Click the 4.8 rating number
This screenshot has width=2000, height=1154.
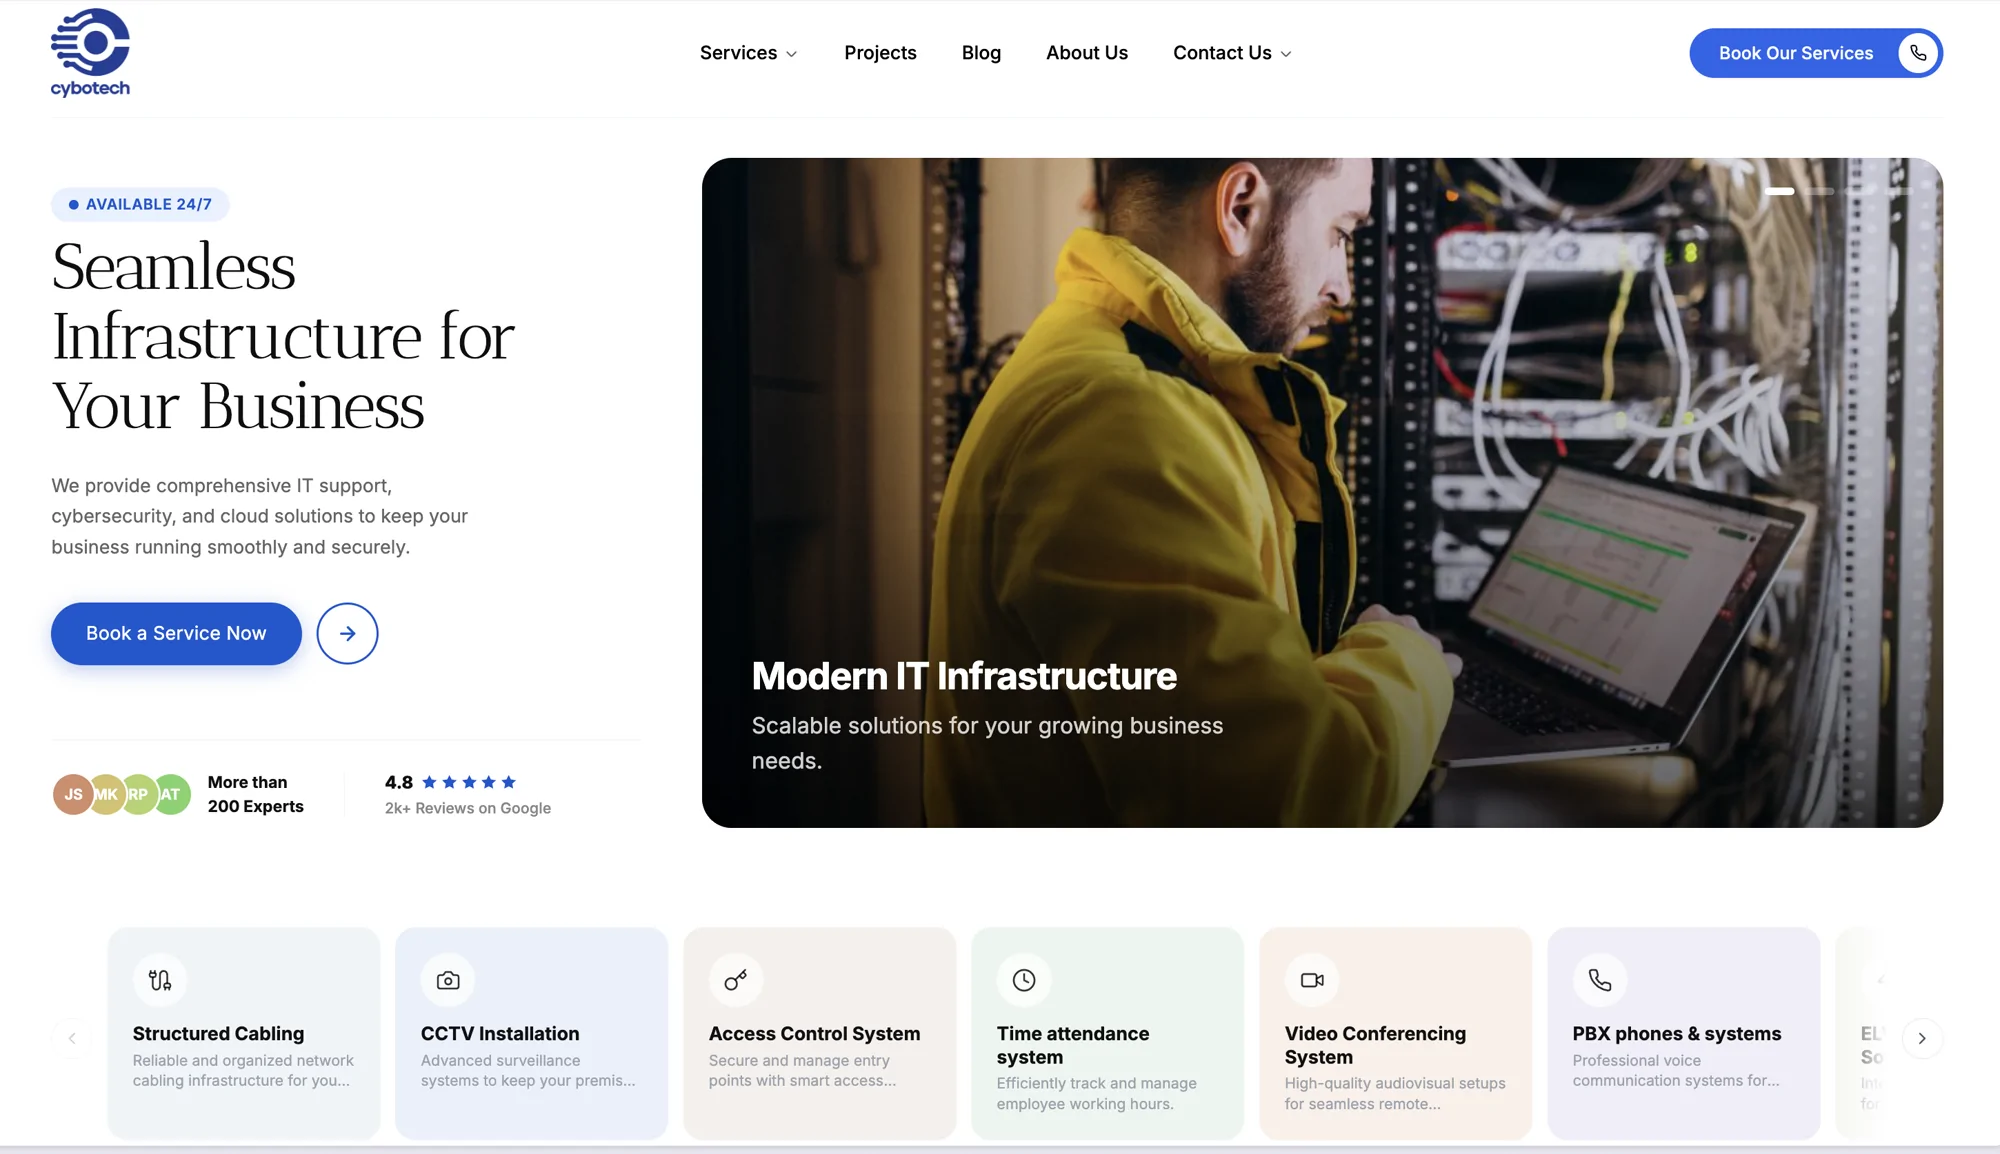click(399, 782)
